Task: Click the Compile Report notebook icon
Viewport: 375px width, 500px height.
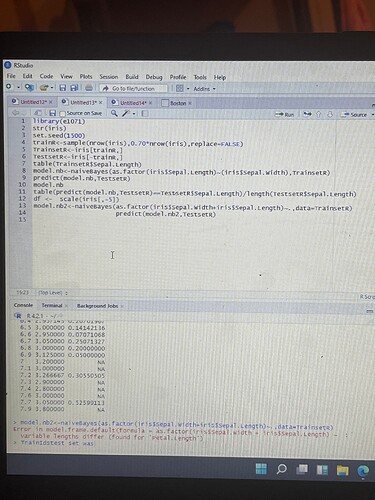Action: click(145, 113)
